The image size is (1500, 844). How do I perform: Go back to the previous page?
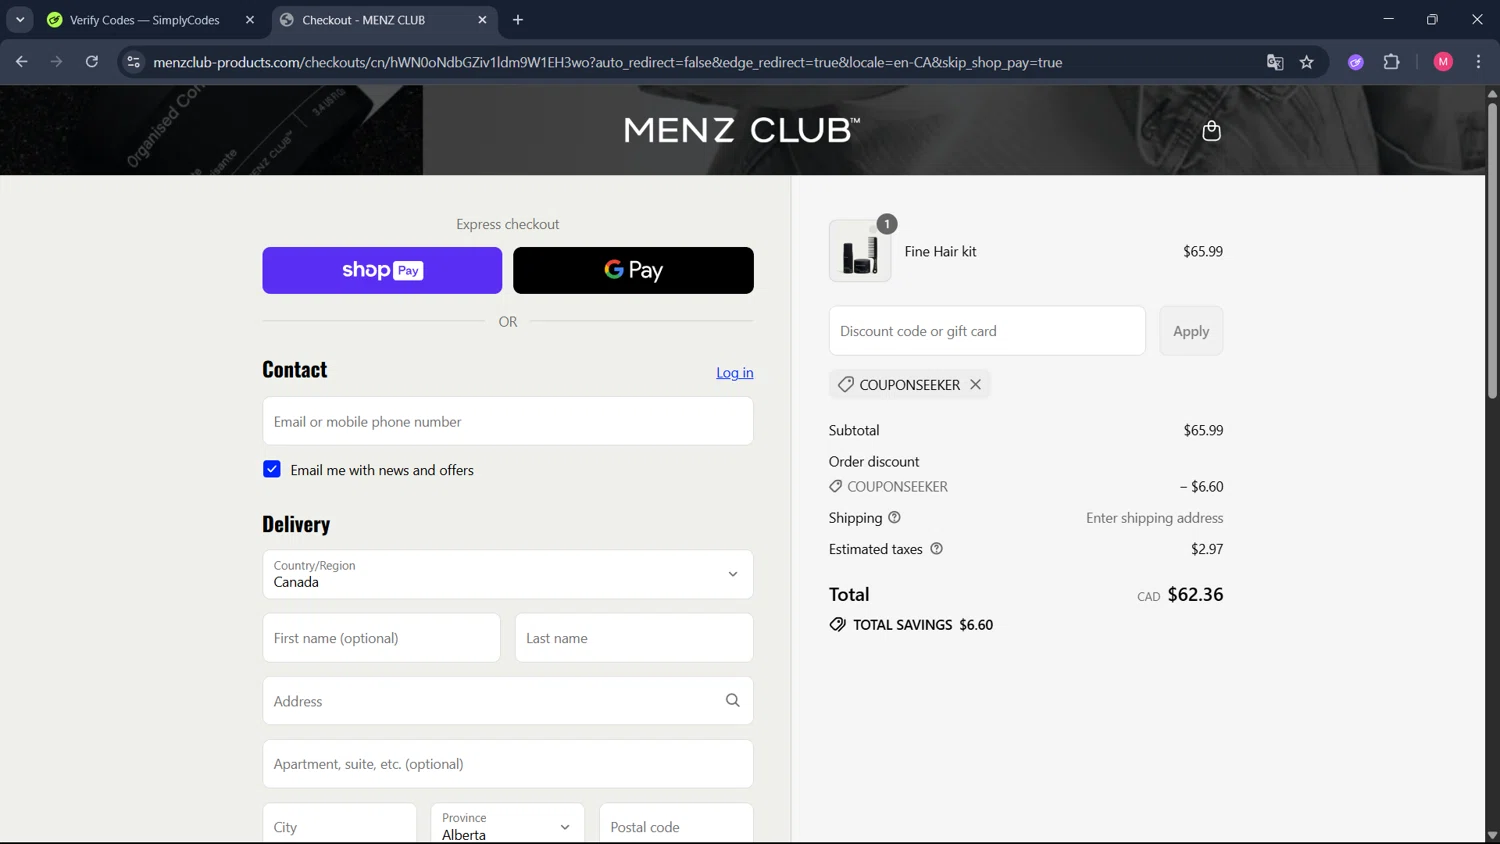click(22, 62)
